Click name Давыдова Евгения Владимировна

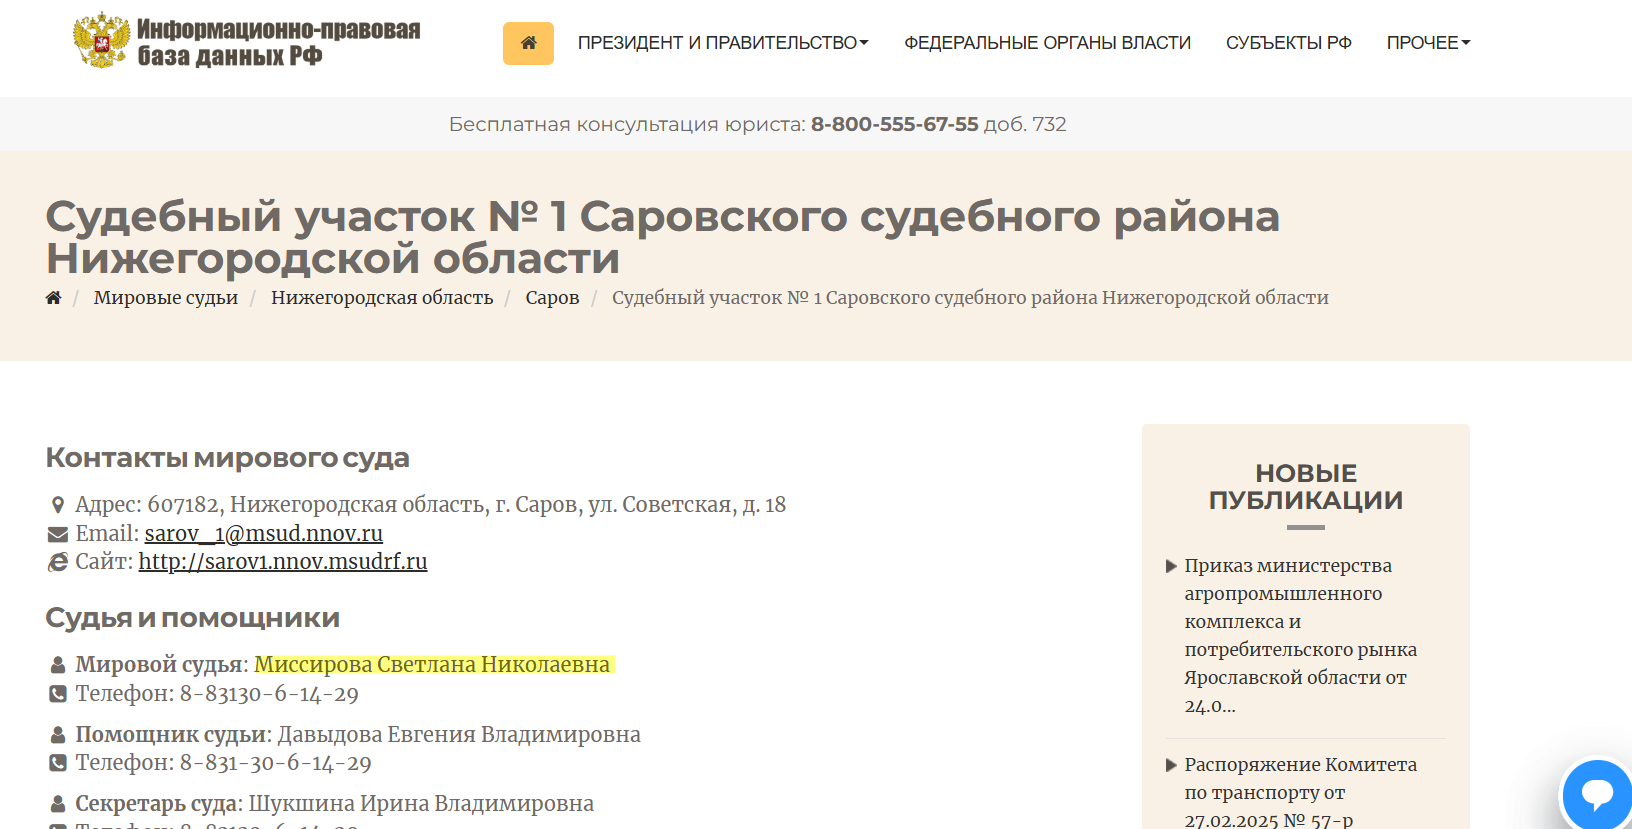click(459, 735)
